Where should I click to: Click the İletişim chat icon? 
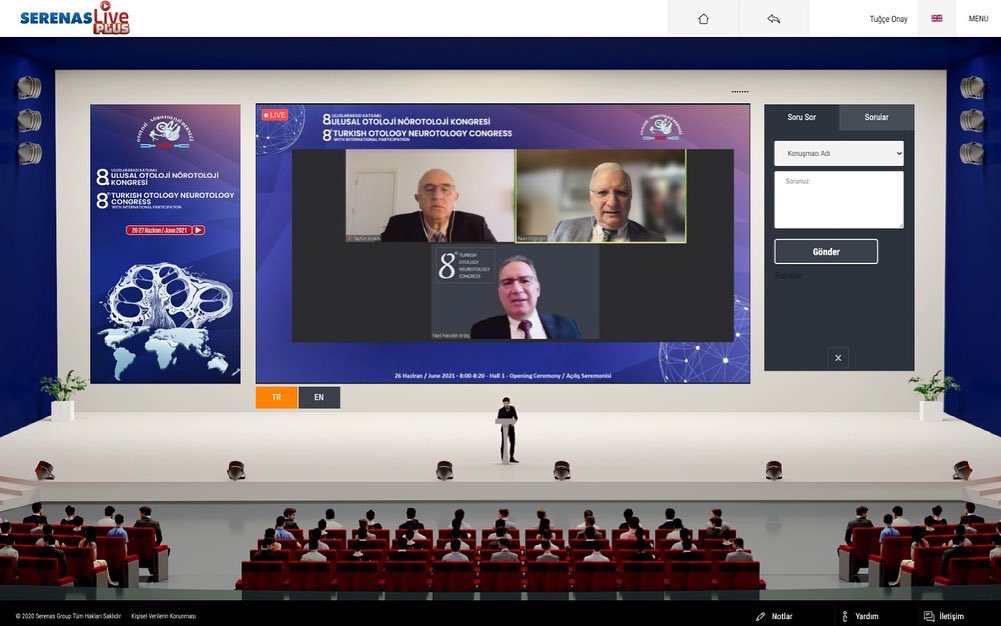(929, 616)
